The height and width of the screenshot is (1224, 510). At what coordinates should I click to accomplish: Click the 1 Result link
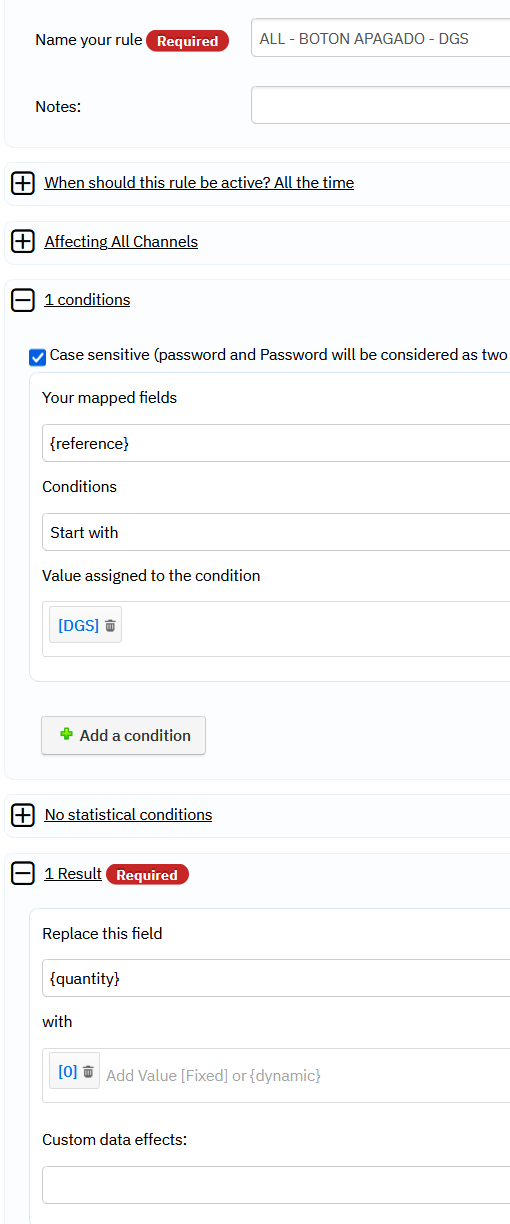tap(73, 874)
